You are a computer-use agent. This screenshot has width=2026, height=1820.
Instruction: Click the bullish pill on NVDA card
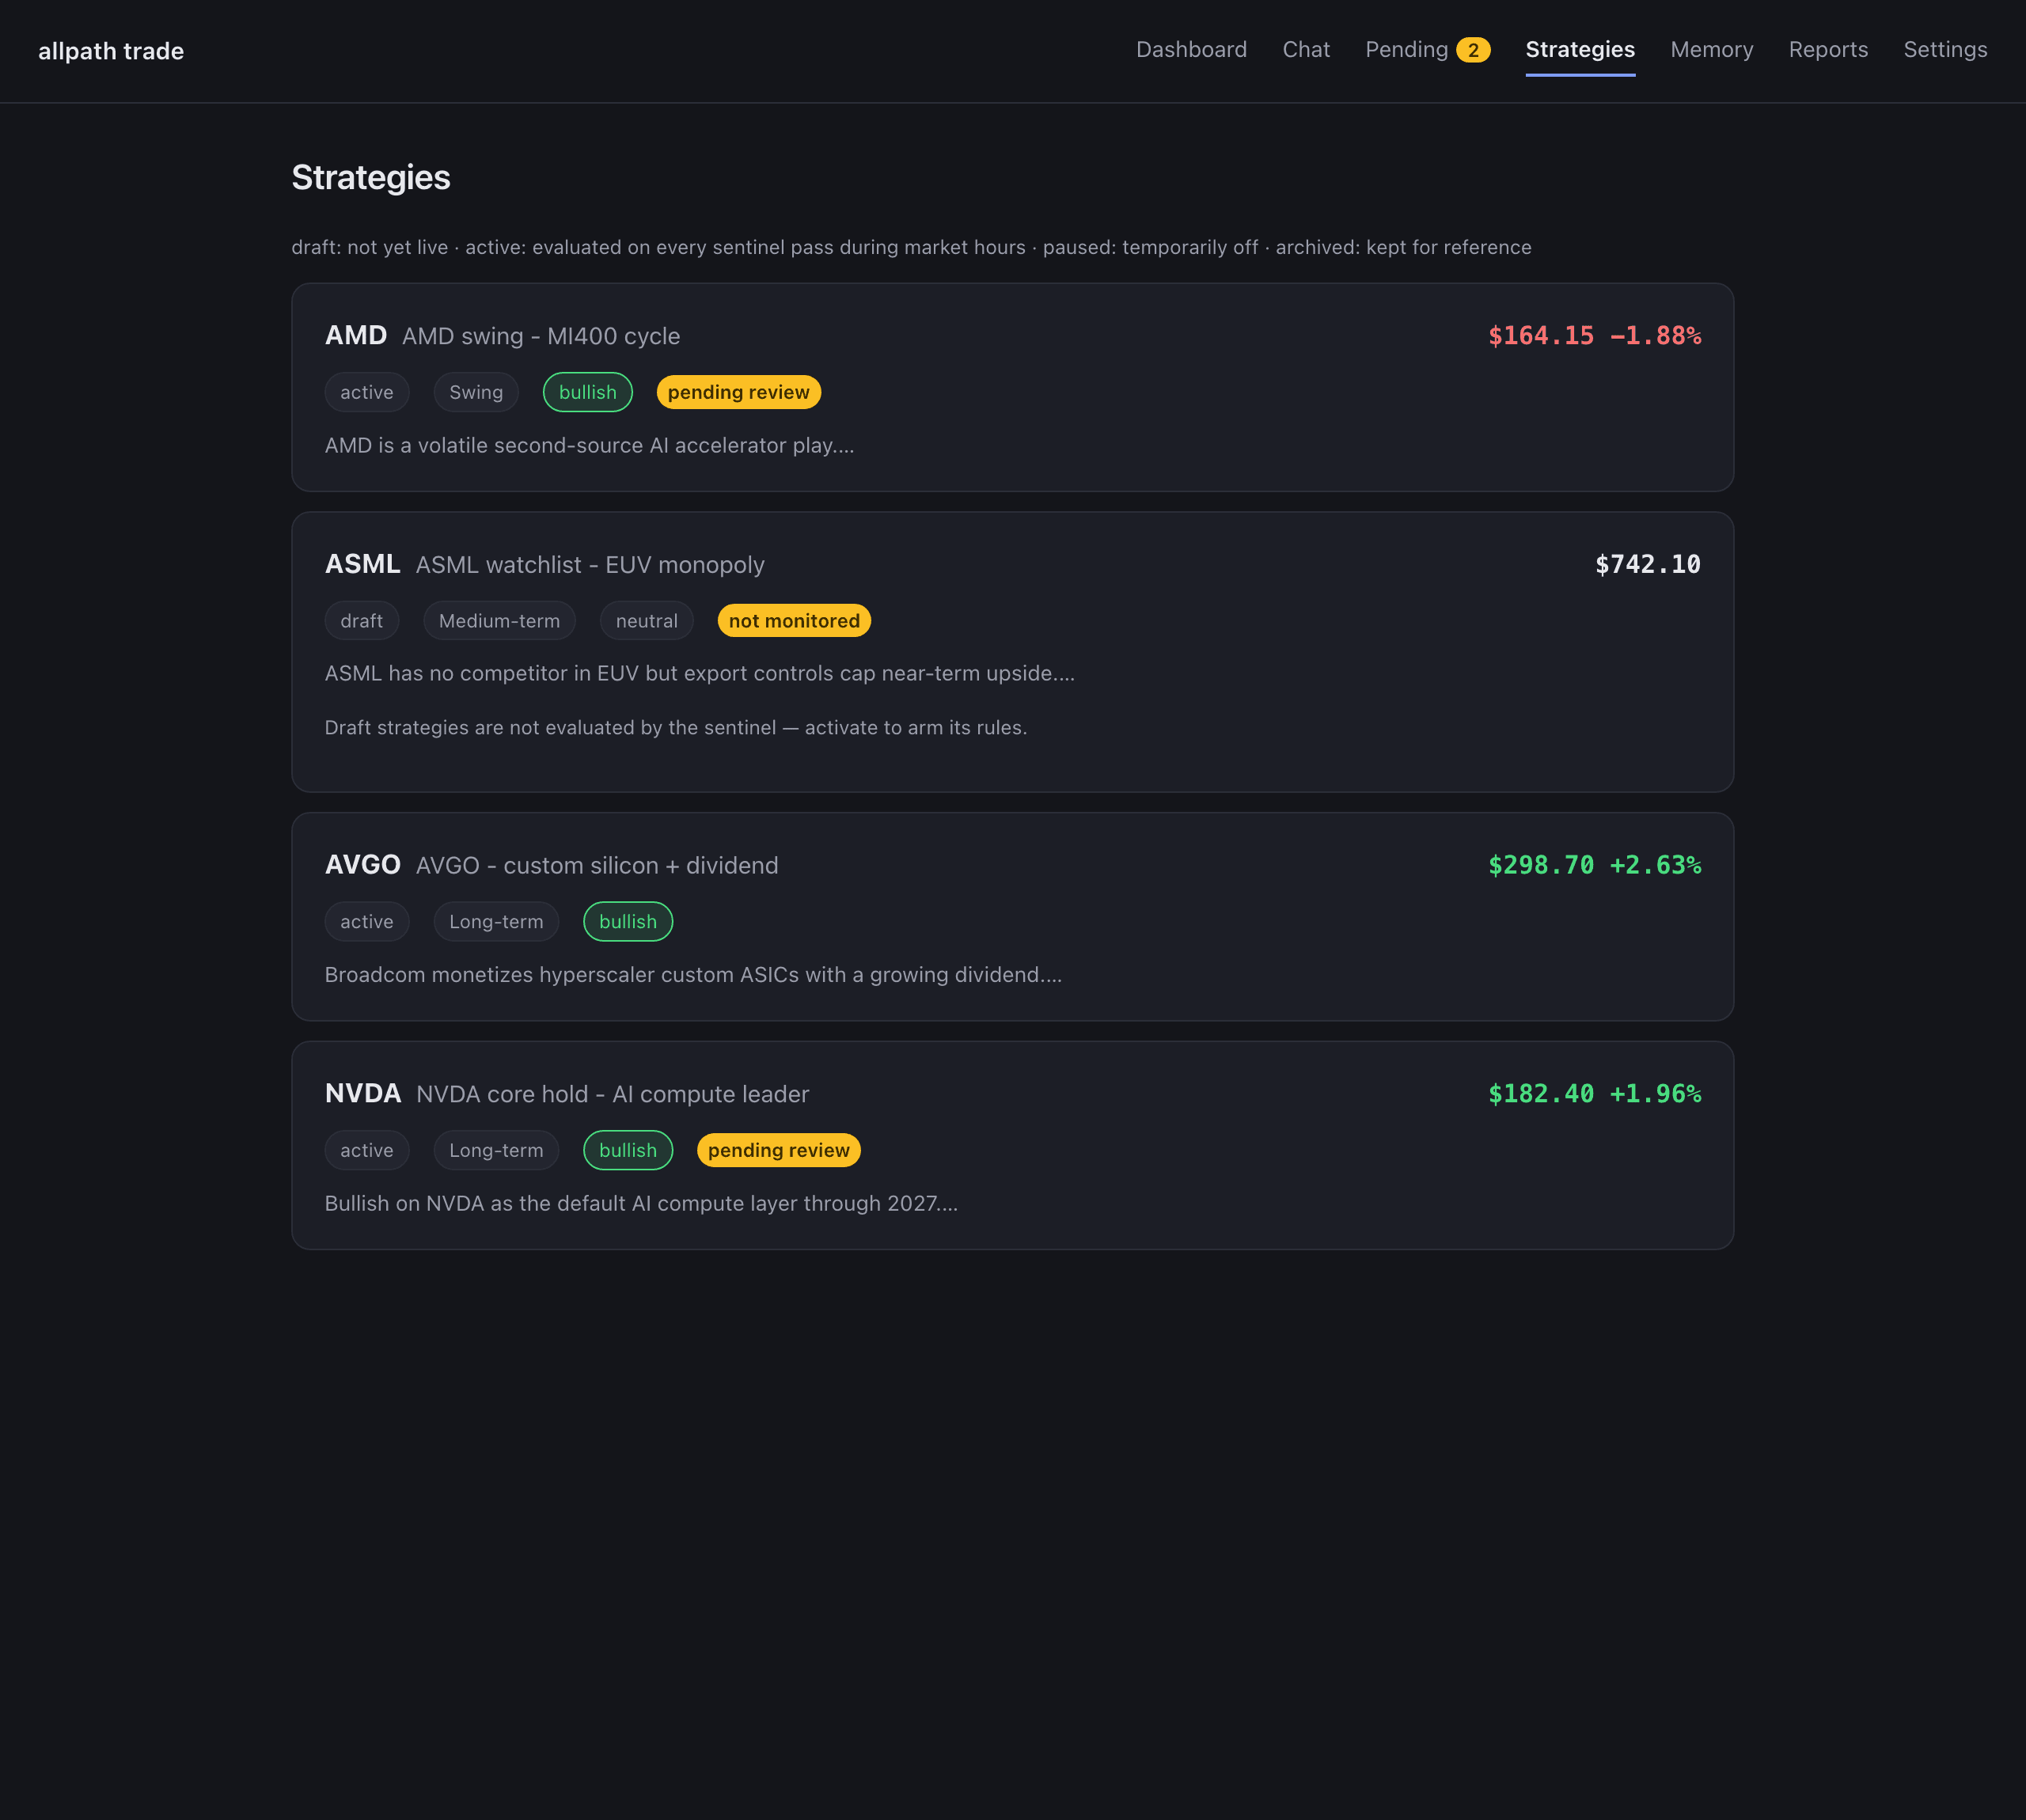tap(628, 1151)
